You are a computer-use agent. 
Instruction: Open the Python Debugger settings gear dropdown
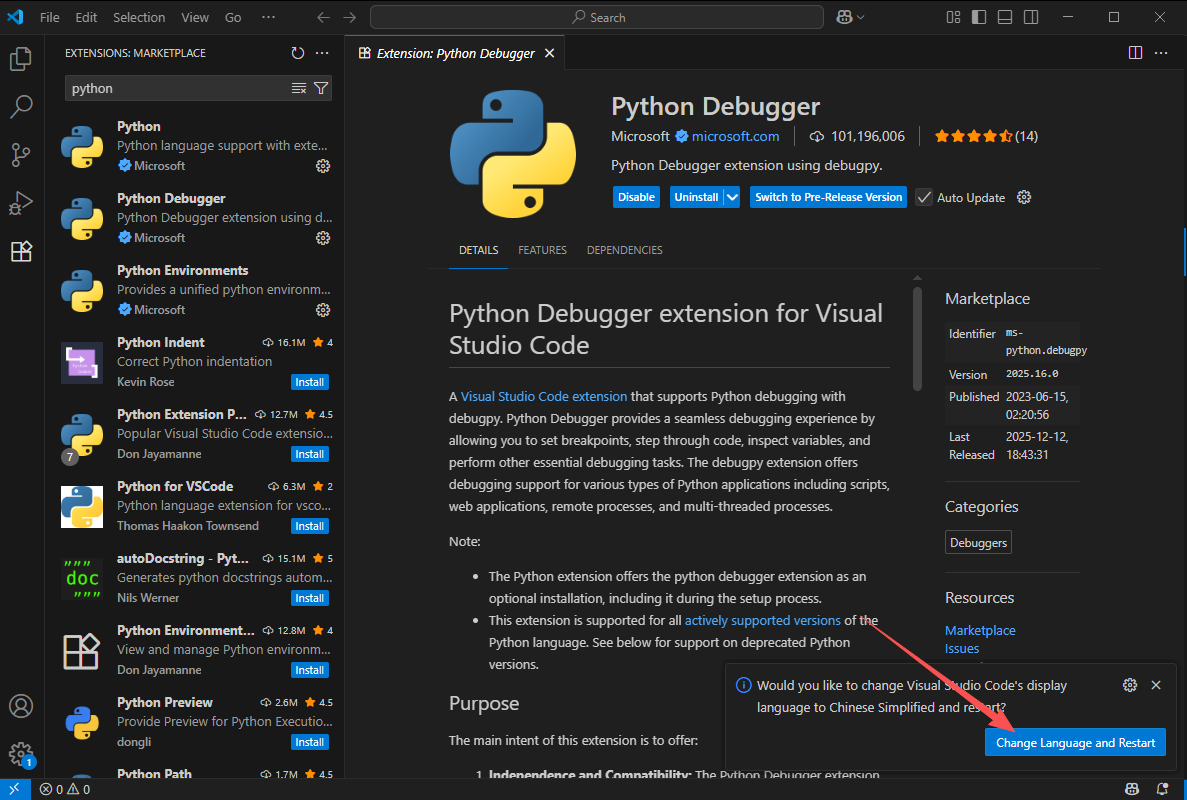1024,197
